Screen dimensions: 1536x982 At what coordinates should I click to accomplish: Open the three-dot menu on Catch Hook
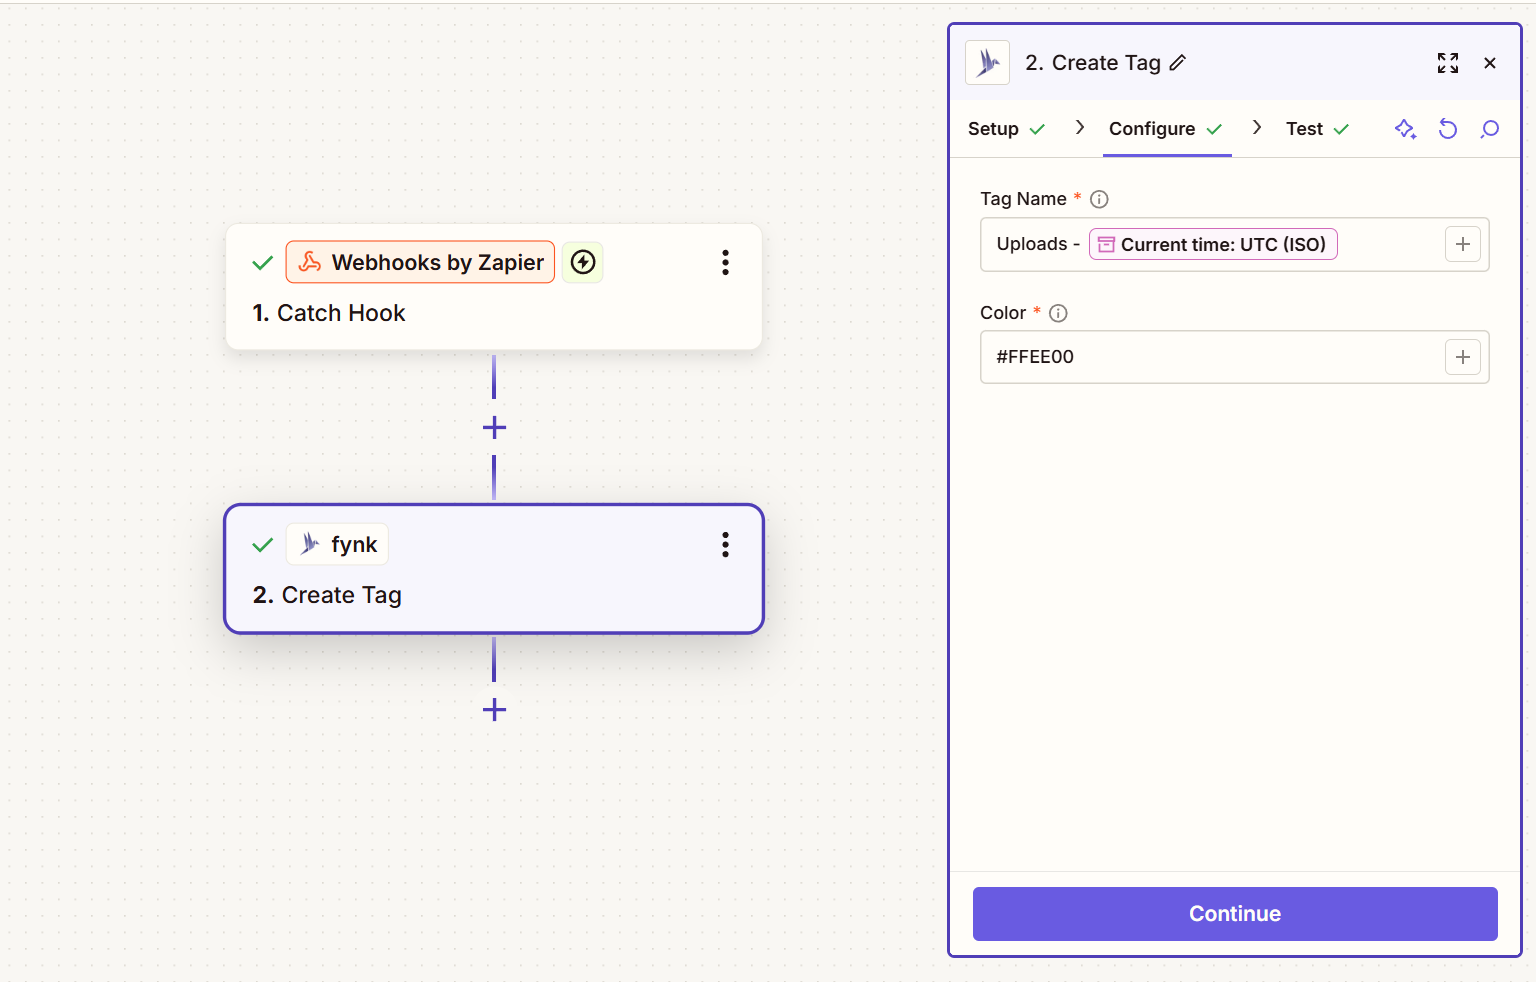[x=725, y=262]
